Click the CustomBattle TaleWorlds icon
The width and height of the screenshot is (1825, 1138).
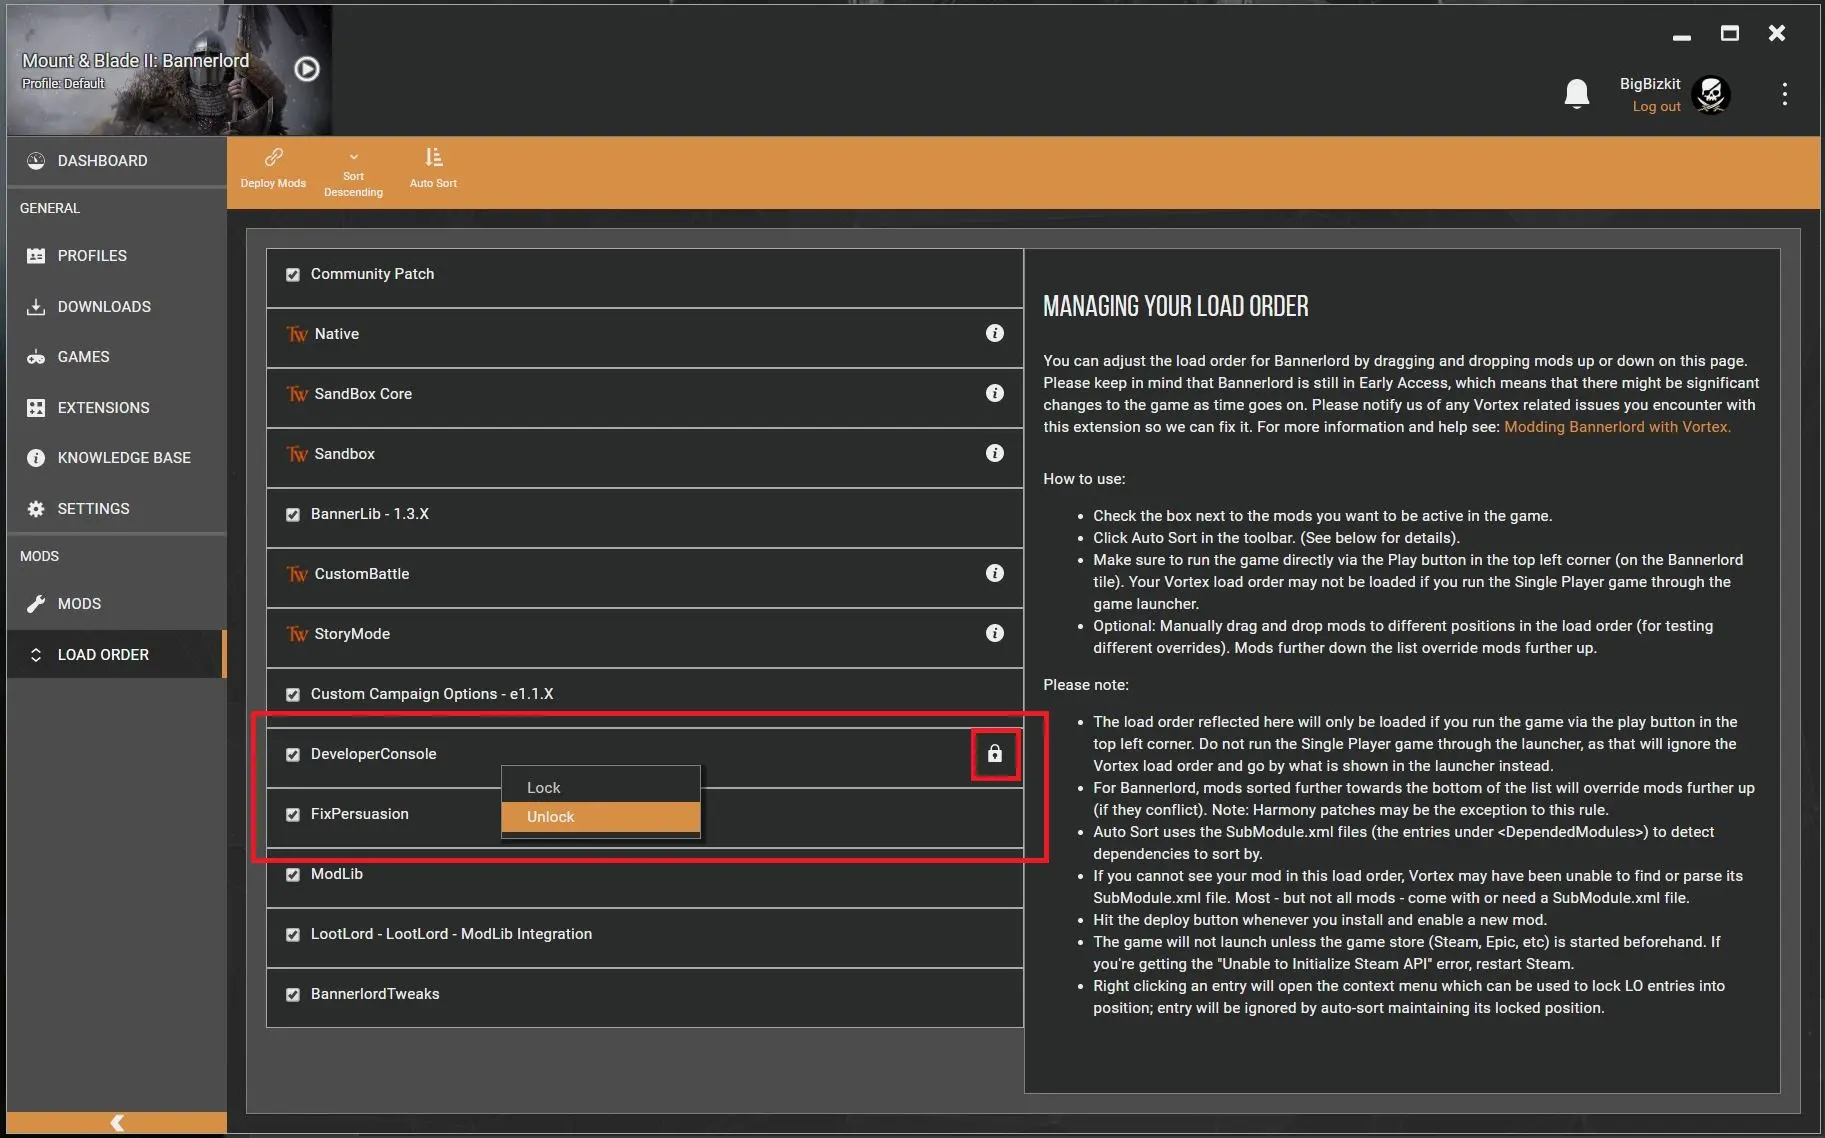[x=297, y=574]
